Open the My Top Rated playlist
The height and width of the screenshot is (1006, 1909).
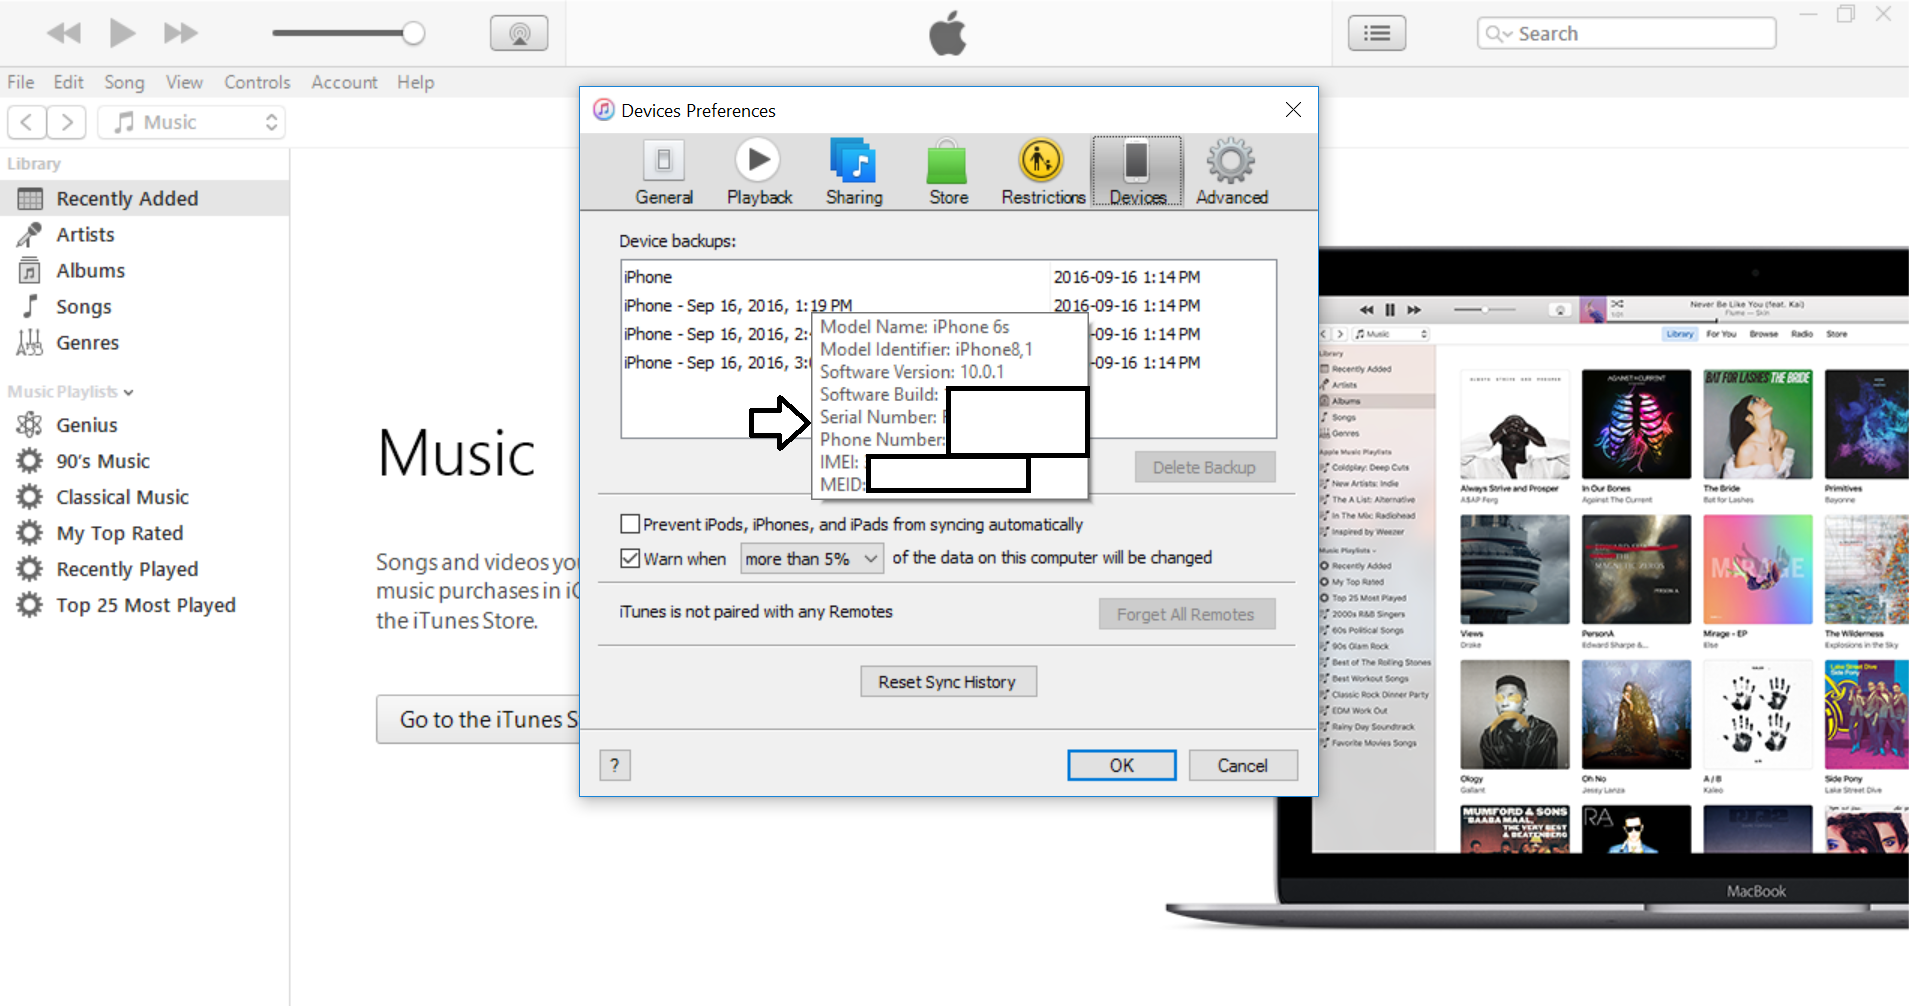(x=145, y=533)
